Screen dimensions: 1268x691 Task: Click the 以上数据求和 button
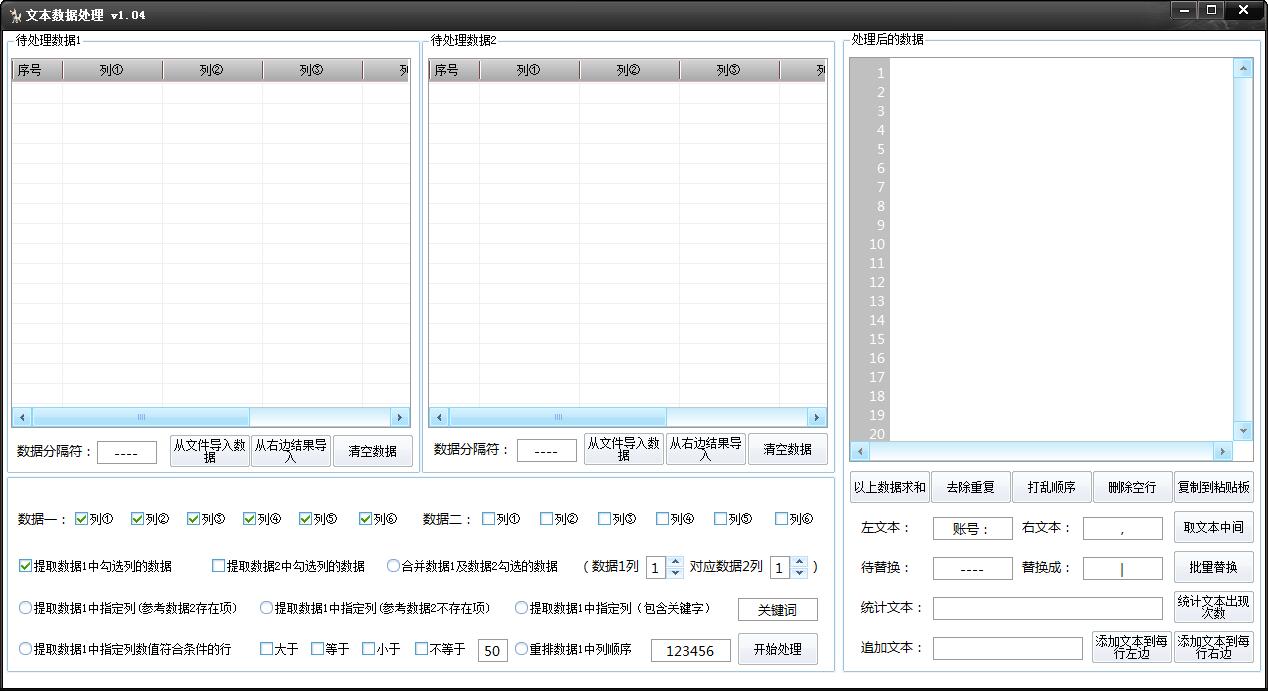pos(890,487)
